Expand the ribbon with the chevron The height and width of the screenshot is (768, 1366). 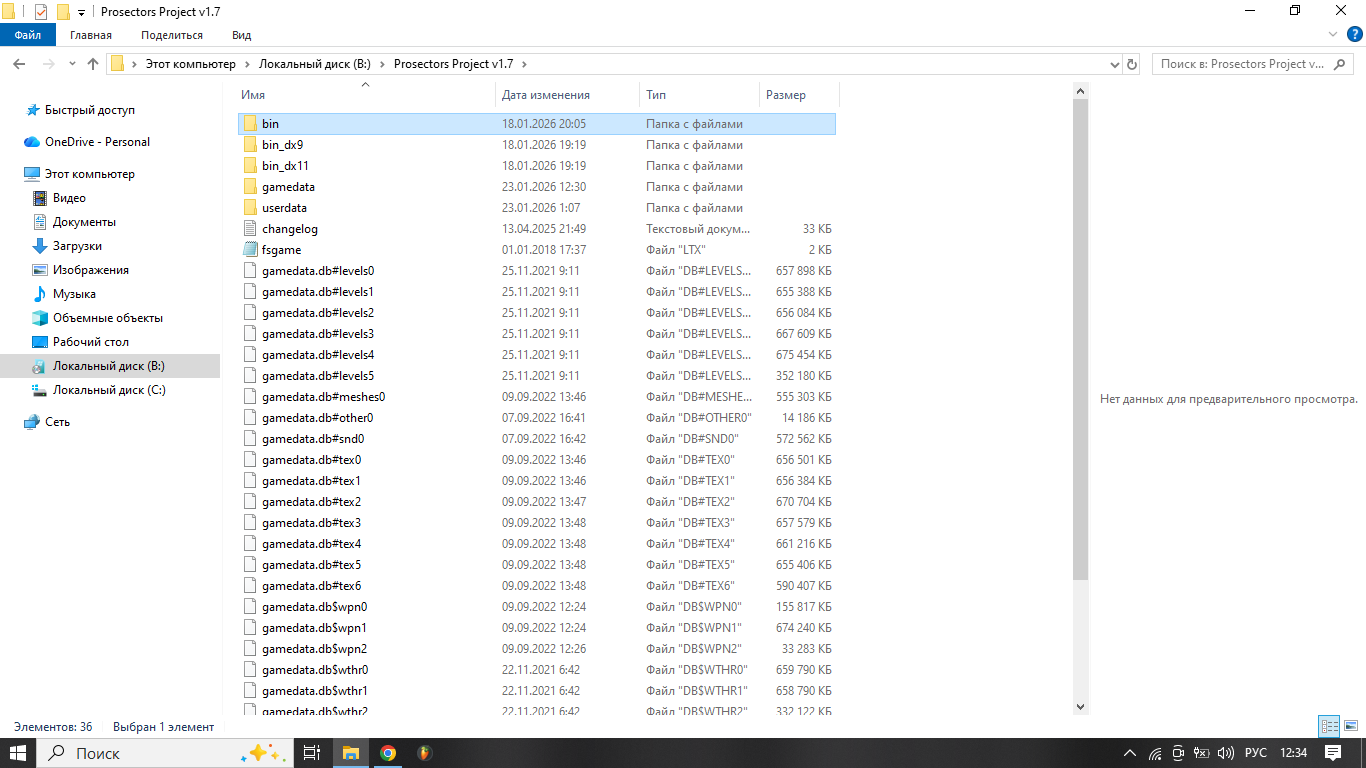(x=1332, y=34)
